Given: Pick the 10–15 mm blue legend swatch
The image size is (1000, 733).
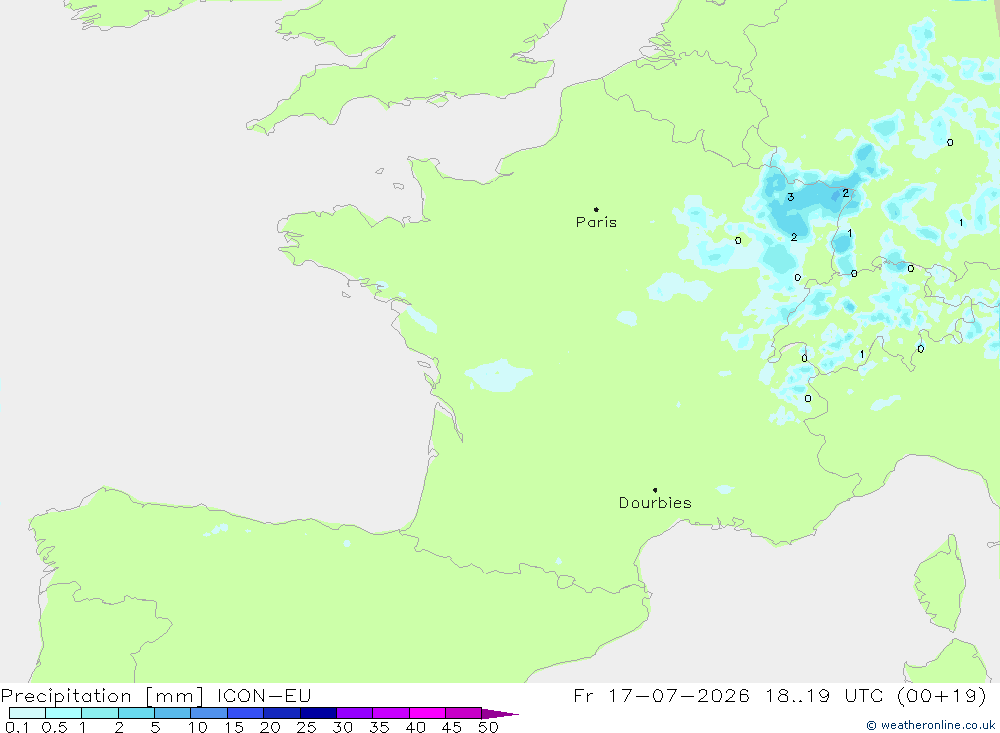Looking at the screenshot, I should click(209, 713).
